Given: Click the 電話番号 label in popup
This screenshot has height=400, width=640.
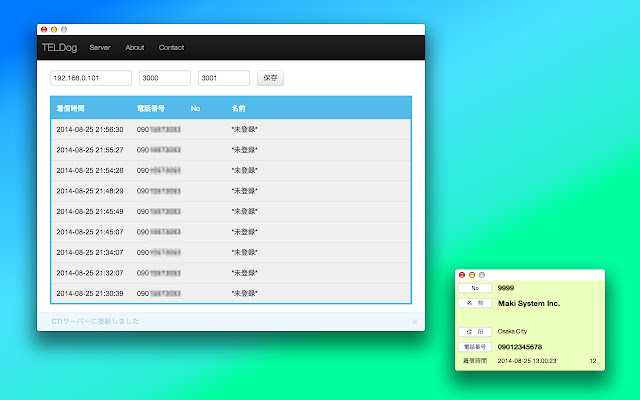Looking at the screenshot, I should click(x=475, y=347).
